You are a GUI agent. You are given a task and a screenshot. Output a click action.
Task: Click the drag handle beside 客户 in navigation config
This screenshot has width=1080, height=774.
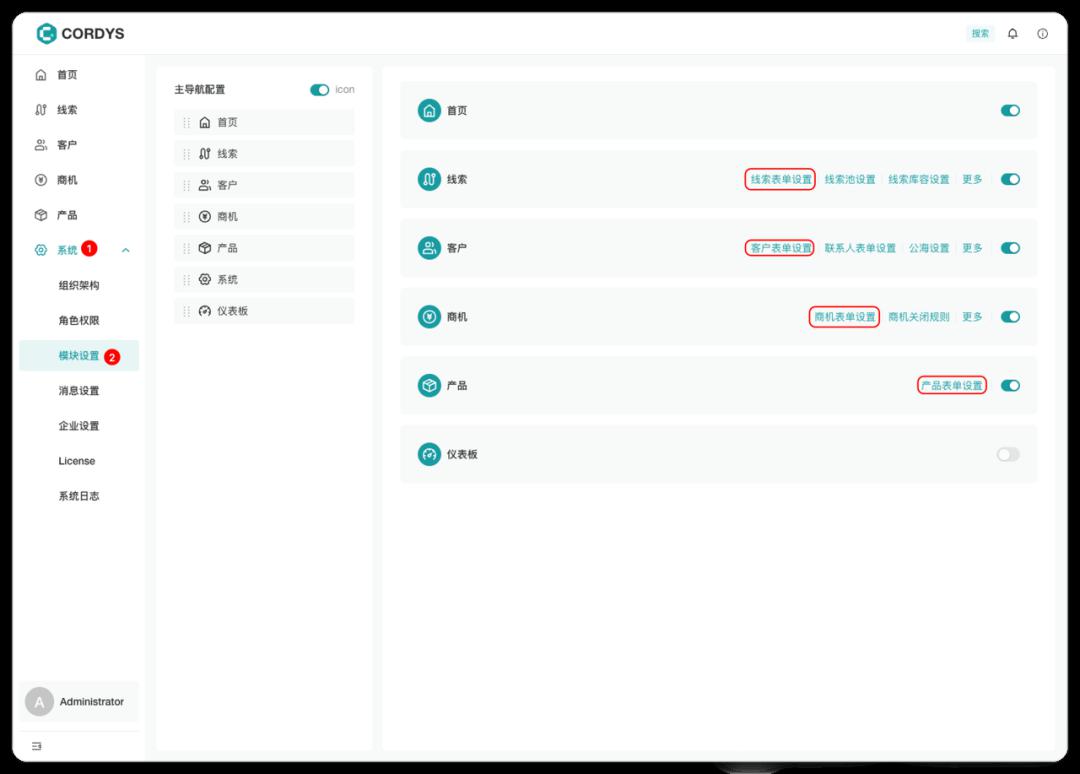click(x=187, y=185)
